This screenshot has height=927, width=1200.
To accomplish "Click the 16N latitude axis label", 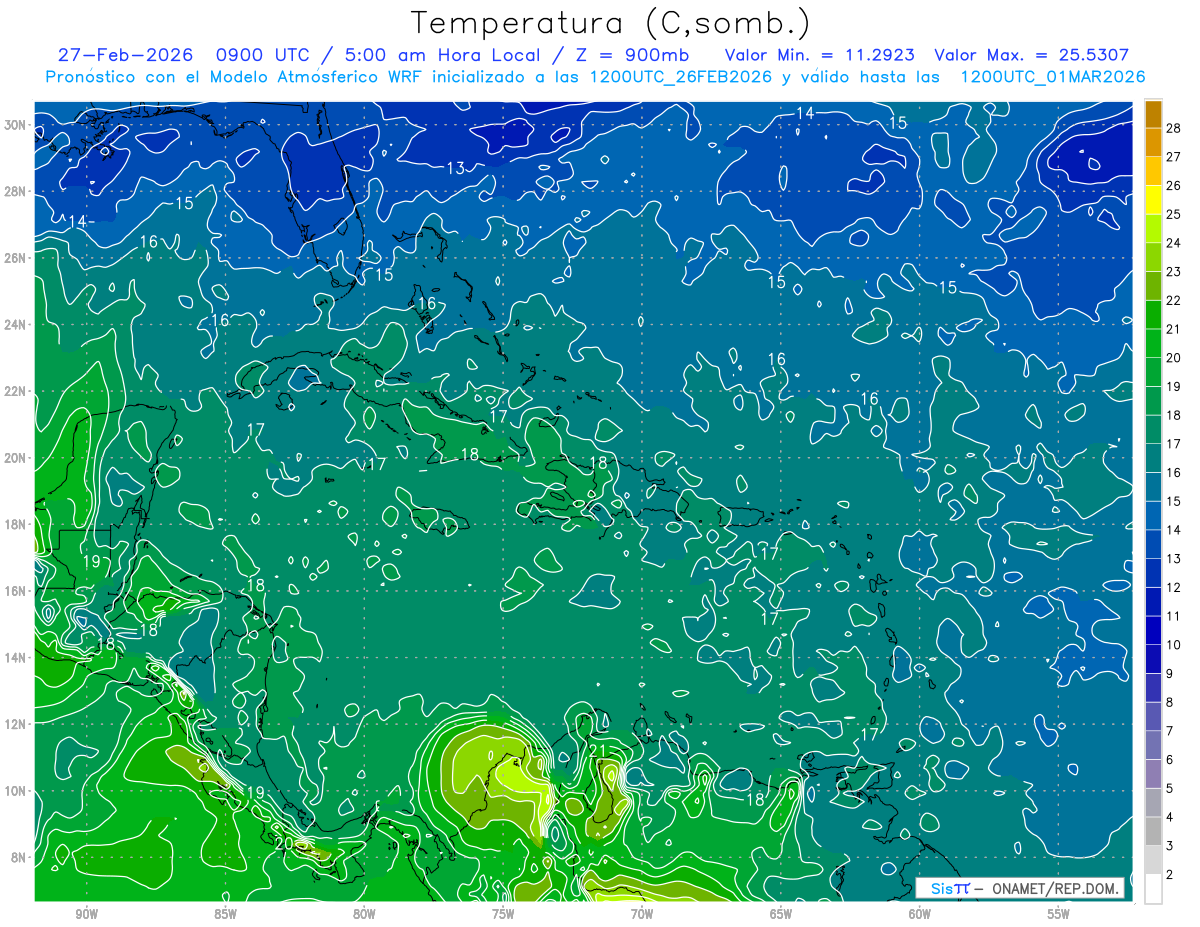I will 15,591.
